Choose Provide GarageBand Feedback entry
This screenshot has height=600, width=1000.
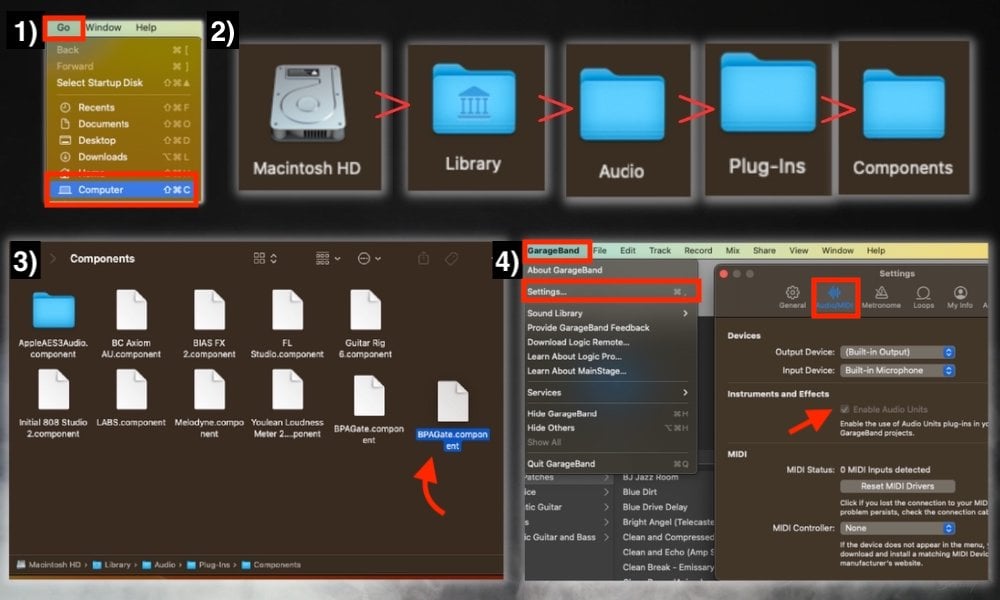pos(610,327)
